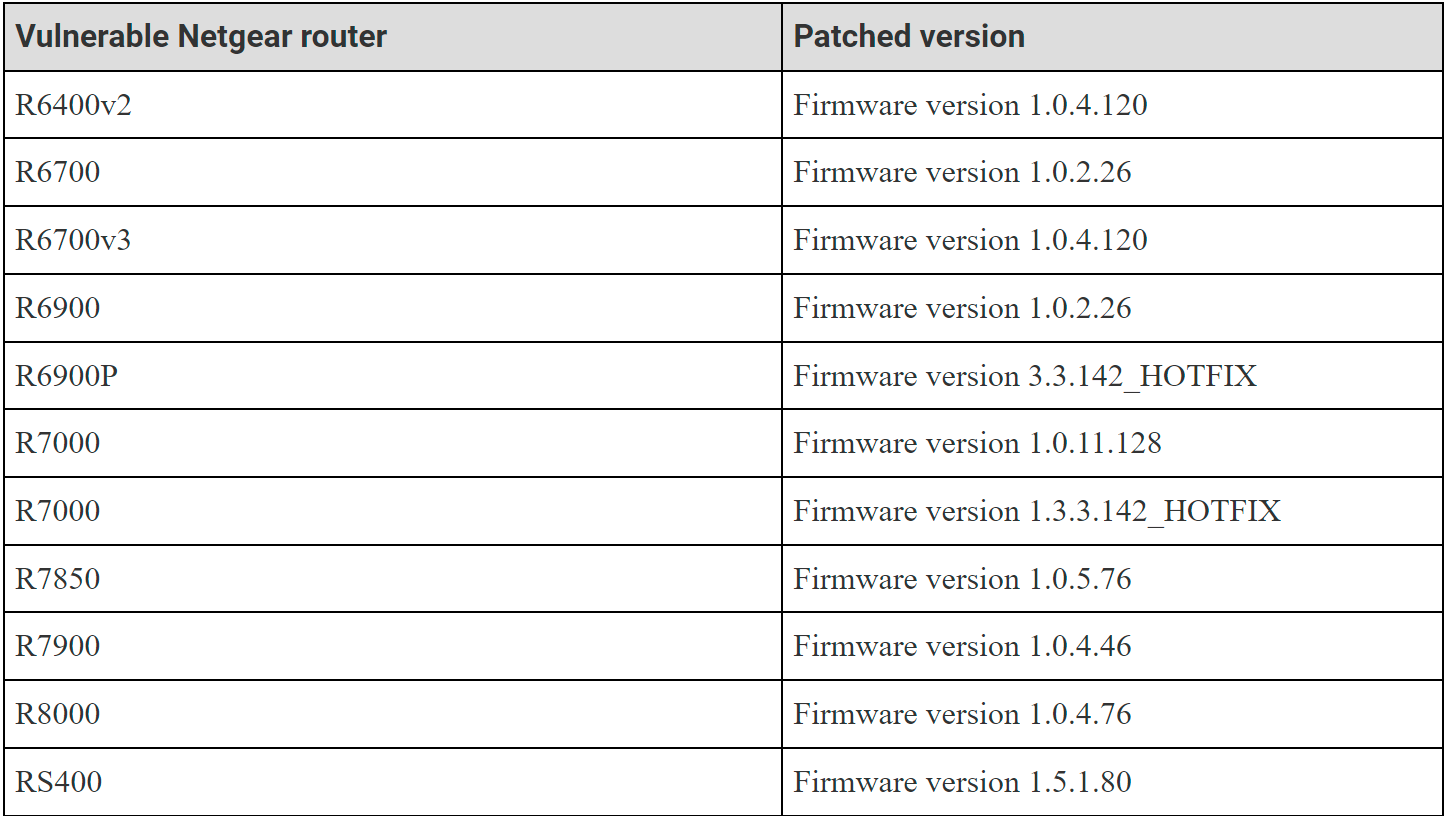The image size is (1448, 816).
Task: Click the R7900 model name
Action: pos(58,646)
